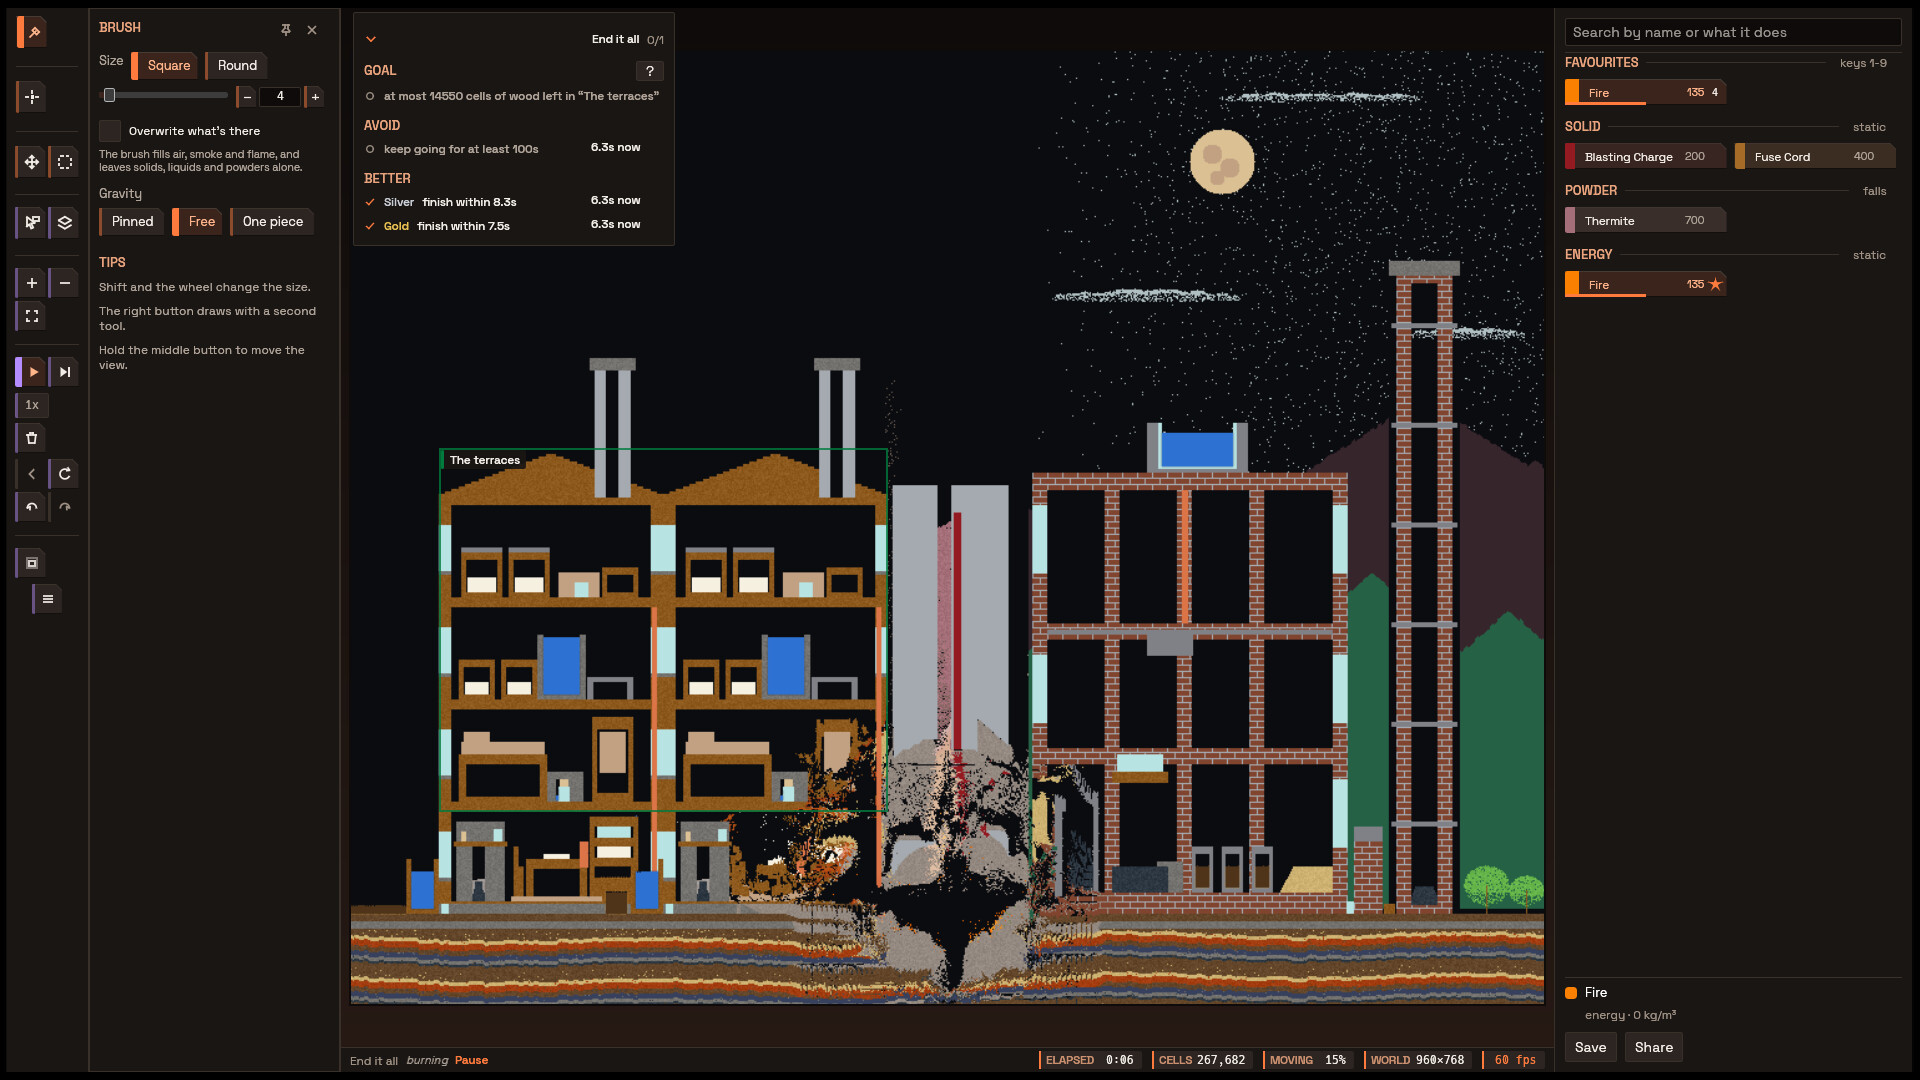The height and width of the screenshot is (1080, 1920).
Task: Select Blasting Charge material
Action: pyautogui.click(x=1645, y=156)
